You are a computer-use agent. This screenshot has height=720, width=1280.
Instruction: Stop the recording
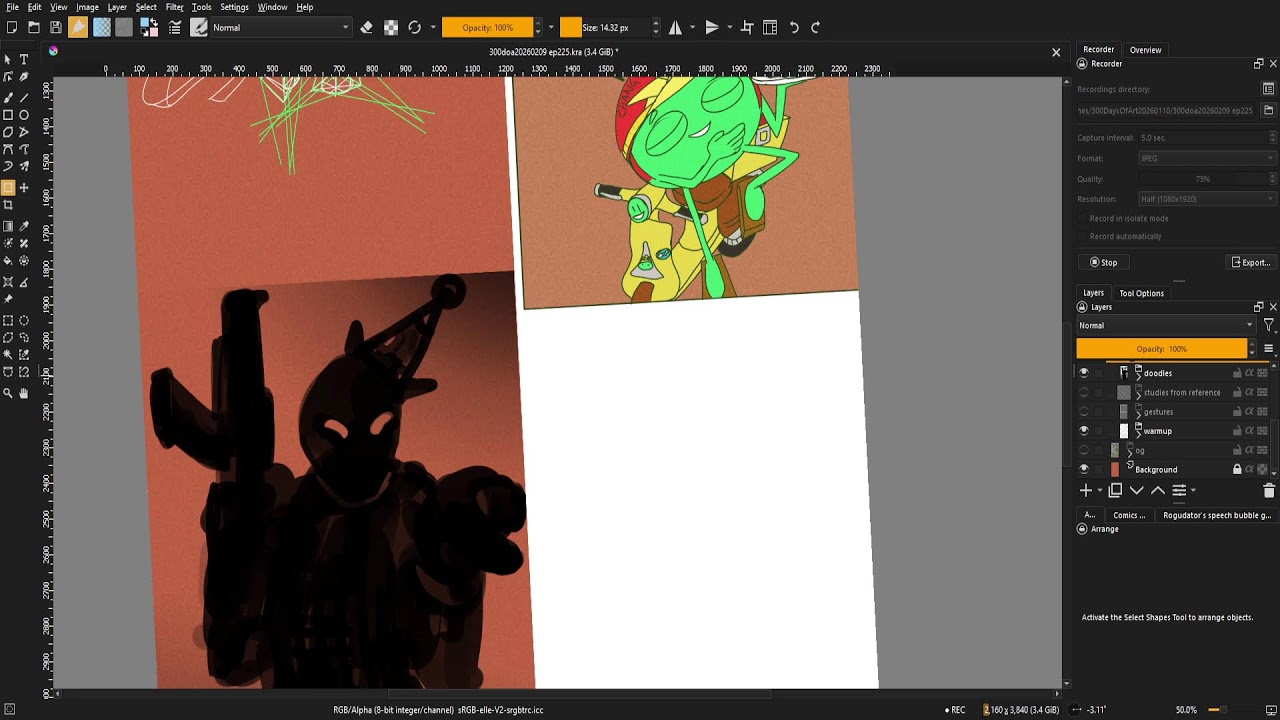(x=1103, y=262)
